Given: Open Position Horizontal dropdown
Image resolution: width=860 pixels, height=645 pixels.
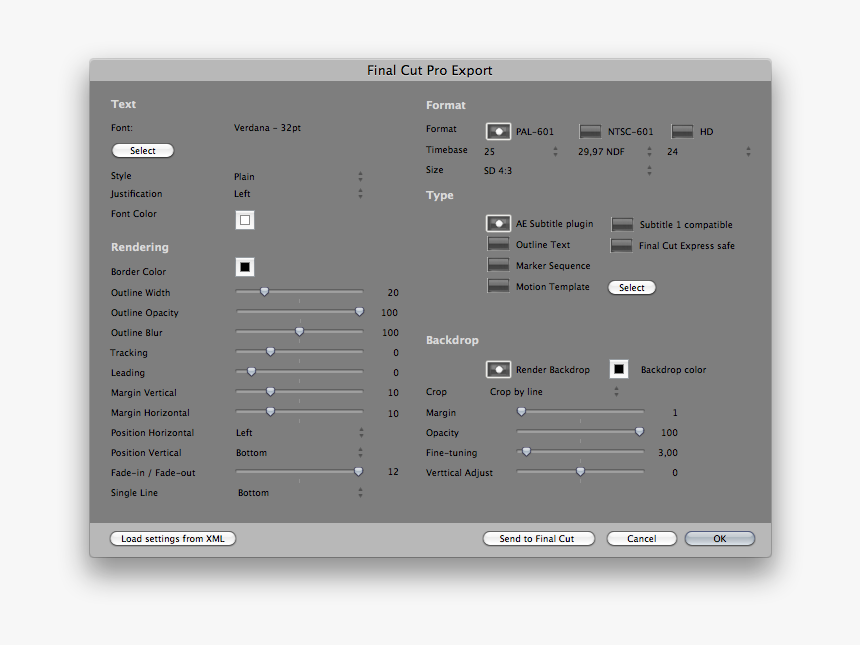Looking at the screenshot, I should [299, 433].
